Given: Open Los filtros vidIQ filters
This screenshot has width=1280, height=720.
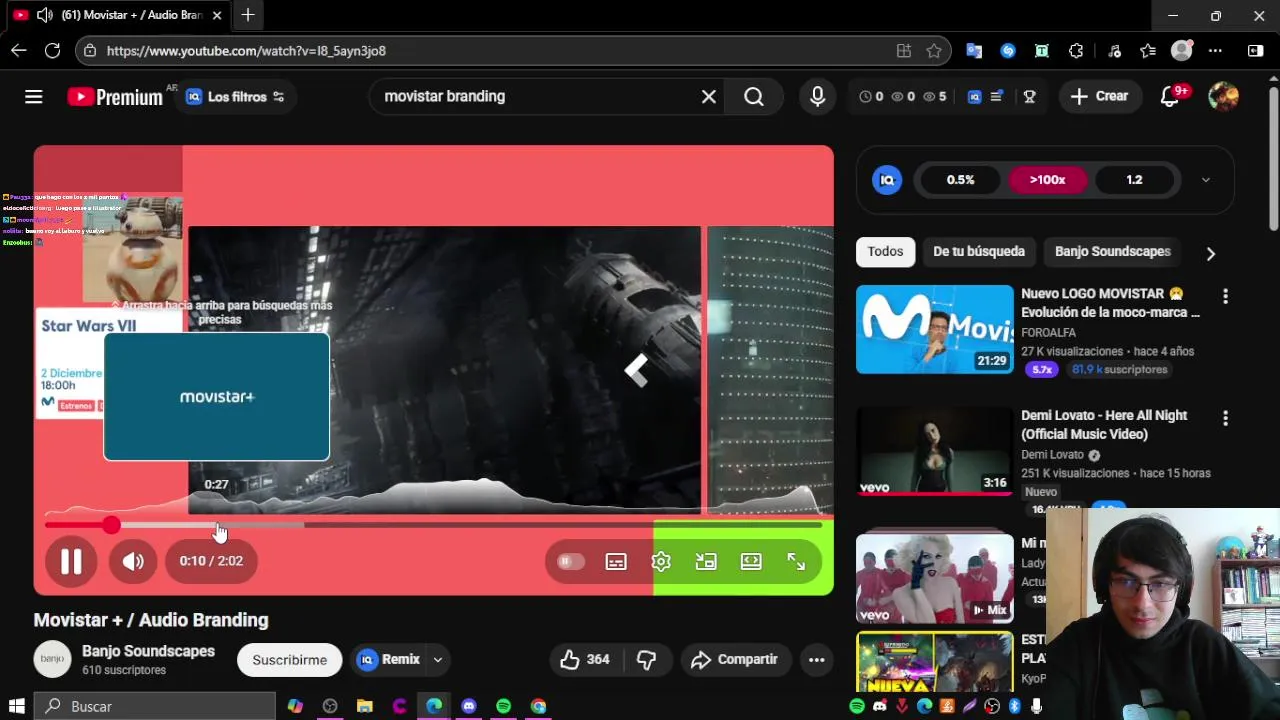Looking at the screenshot, I should (x=236, y=97).
